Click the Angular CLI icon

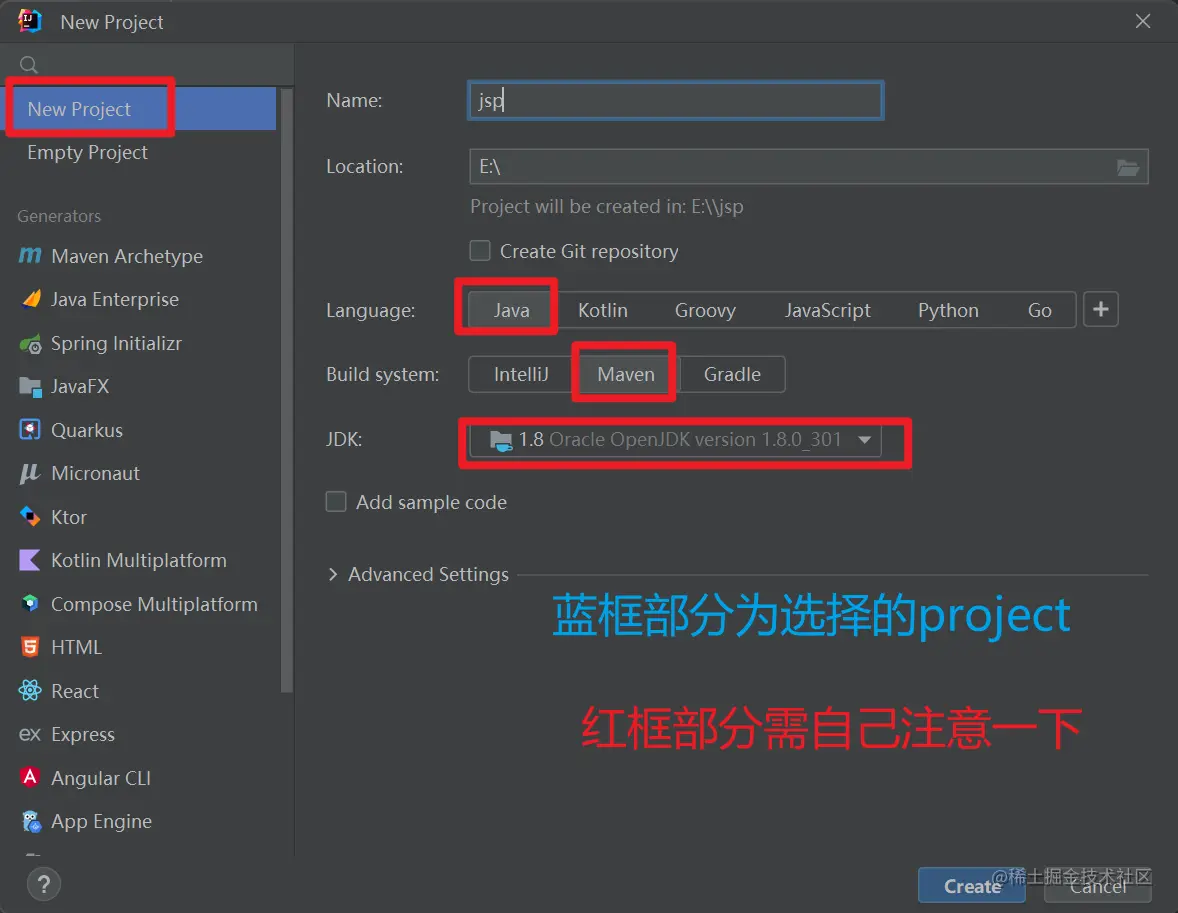tap(30, 777)
